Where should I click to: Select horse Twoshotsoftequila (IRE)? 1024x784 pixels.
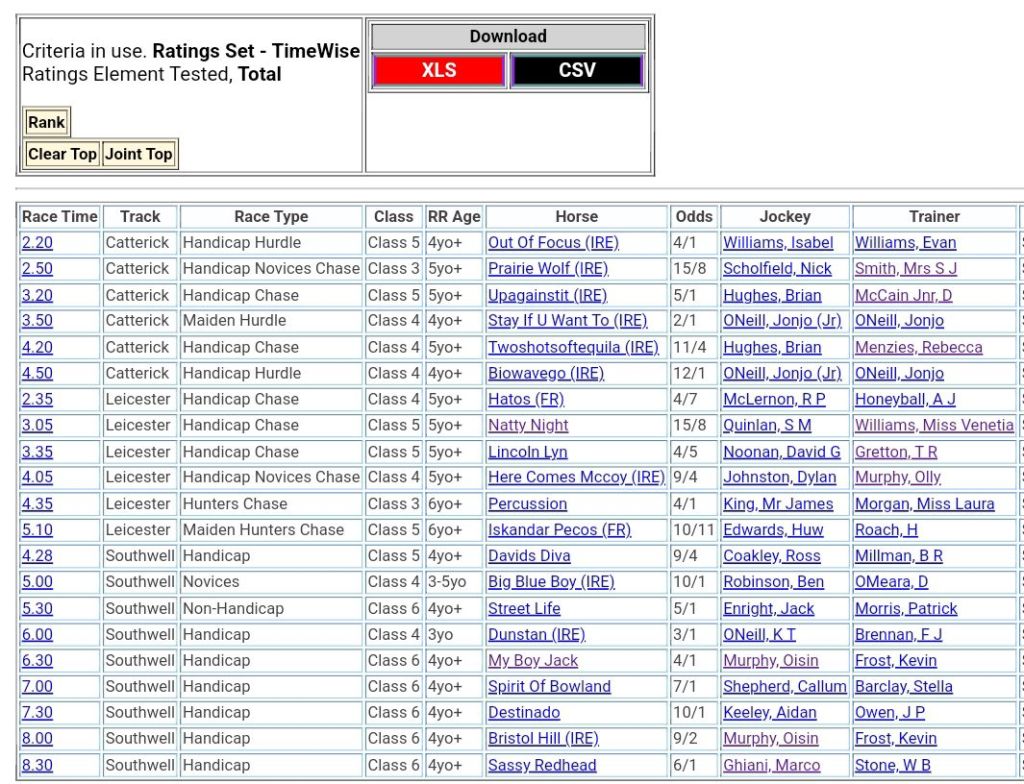pyautogui.click(x=573, y=347)
